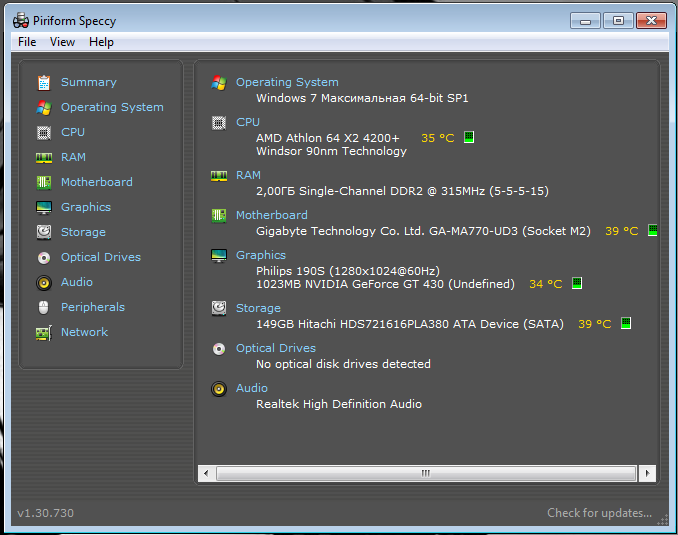This screenshot has height=535, width=678.
Task: Click version label v1.30.730
Action: [45, 513]
